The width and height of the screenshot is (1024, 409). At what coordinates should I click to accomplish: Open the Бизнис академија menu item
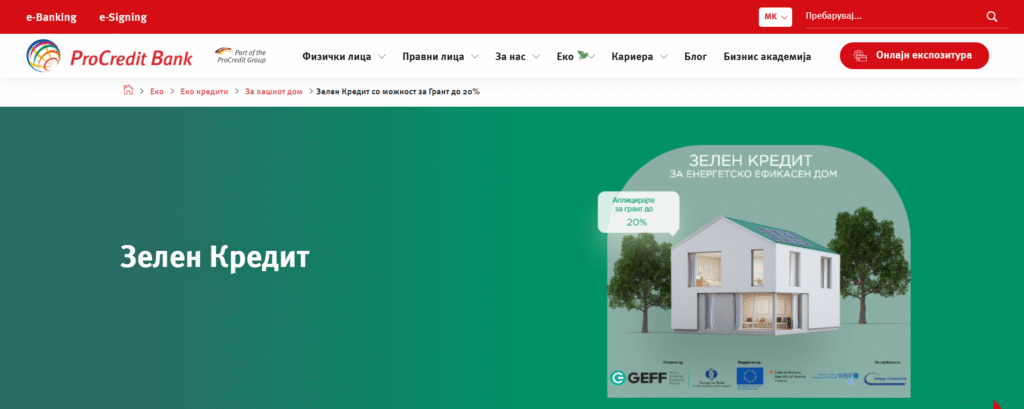(767, 57)
